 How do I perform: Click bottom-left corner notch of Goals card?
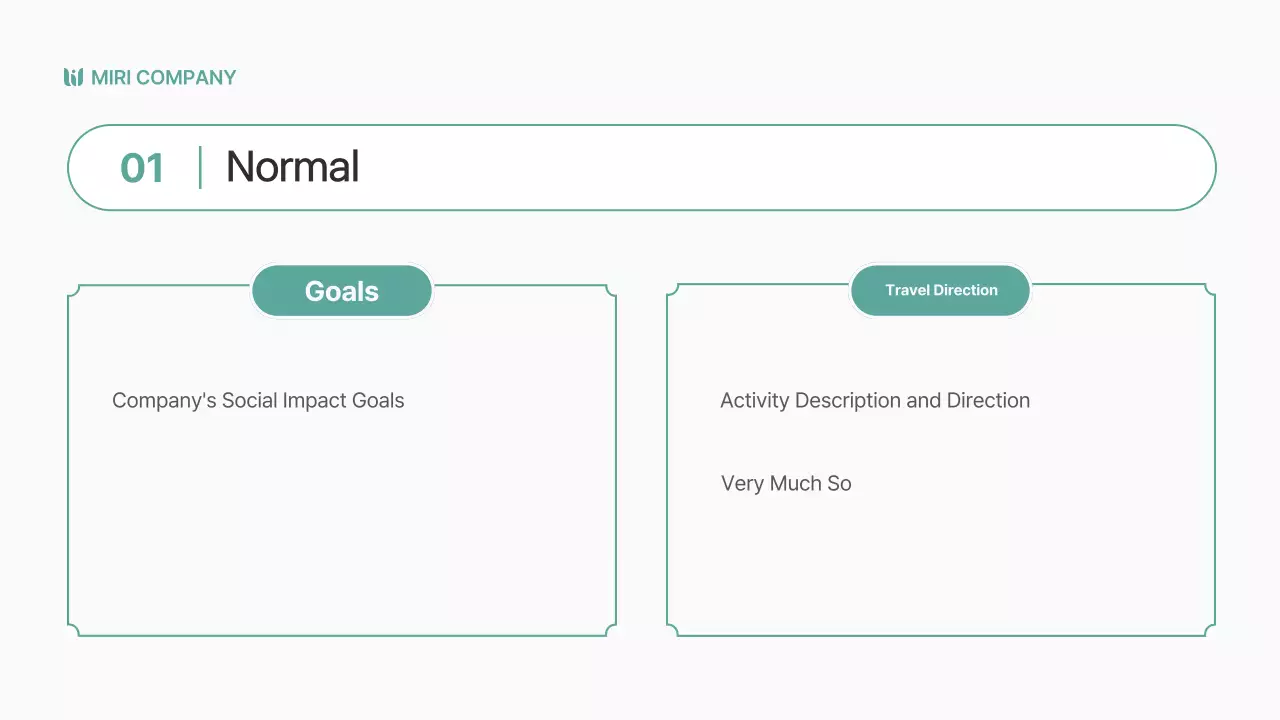point(73,629)
